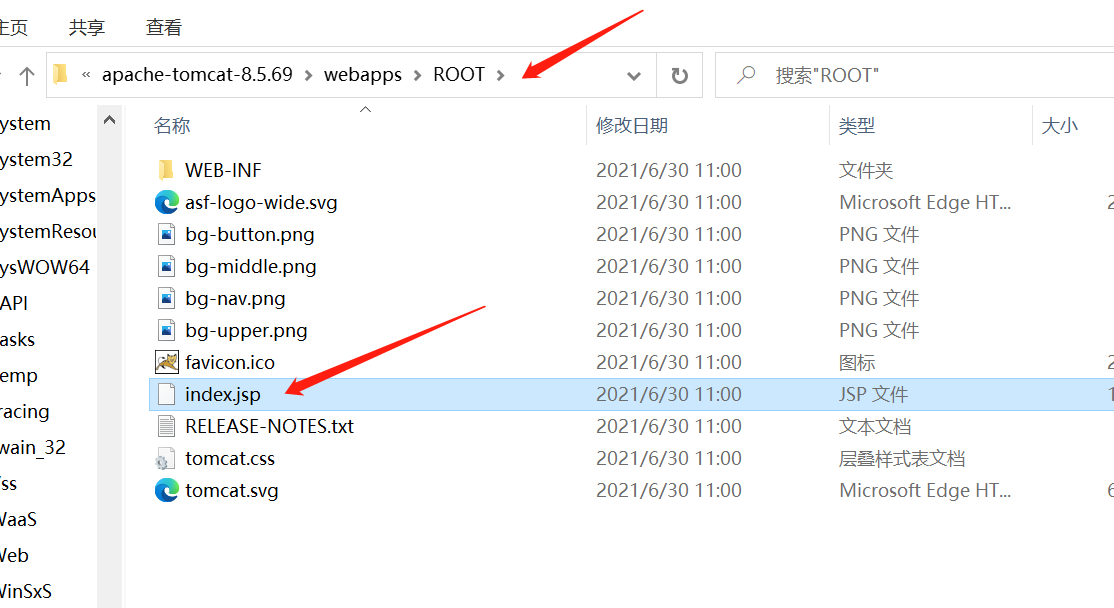
Task: Sort files by the 大小 column
Action: pos(1059,126)
